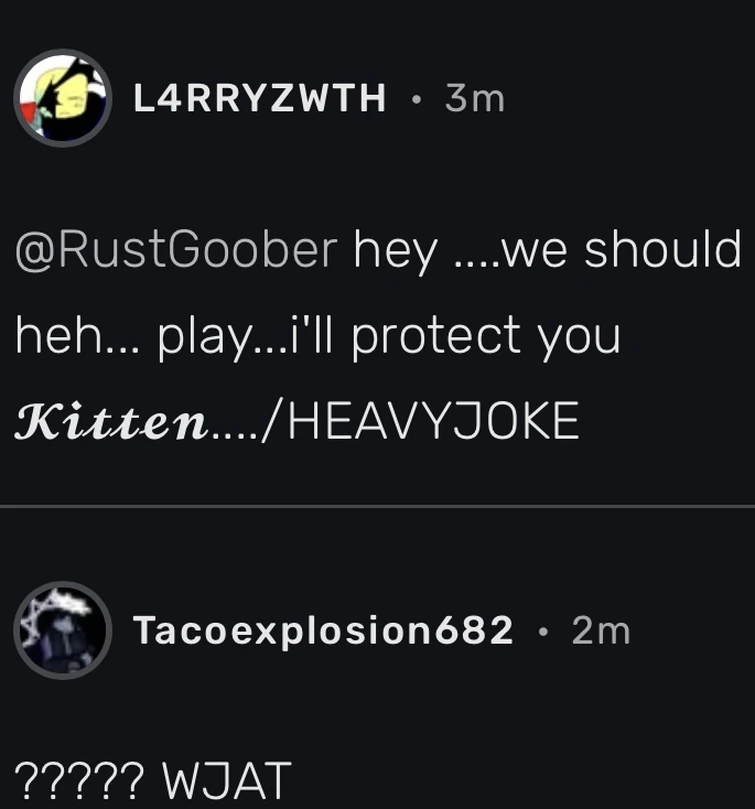This screenshot has height=809, width=755.
Task: Select the 3m timestamp
Action: tap(475, 99)
